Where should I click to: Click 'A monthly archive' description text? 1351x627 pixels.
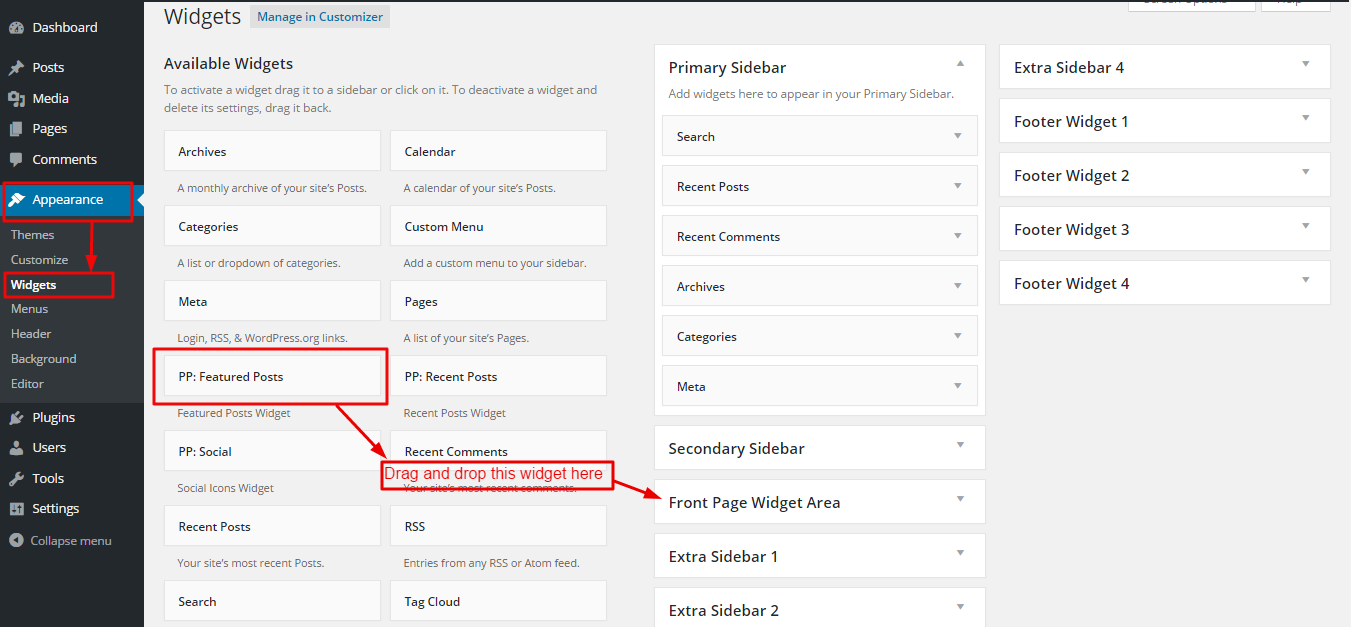click(x=272, y=188)
